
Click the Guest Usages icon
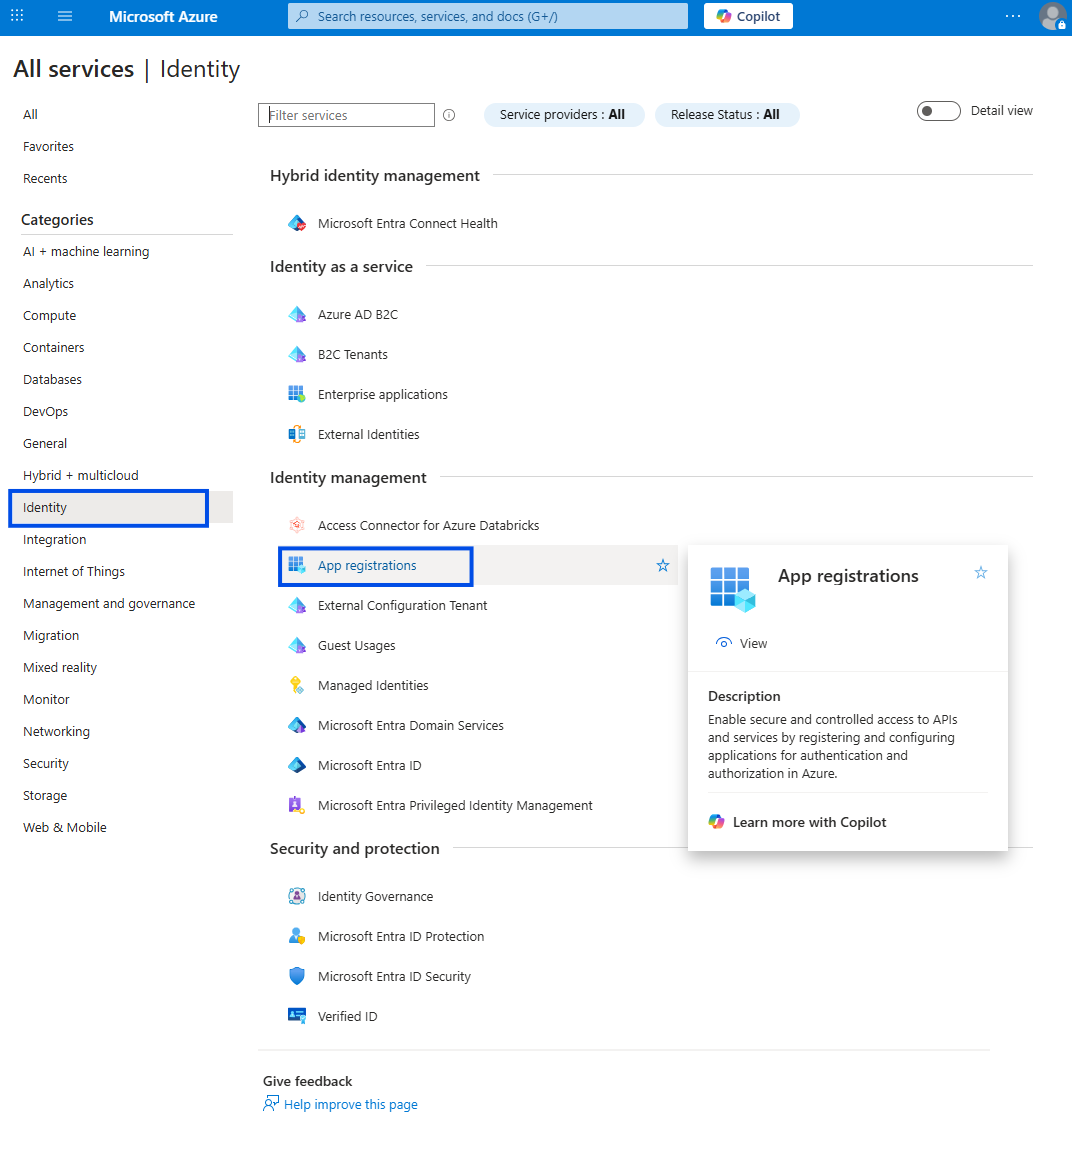(x=296, y=646)
